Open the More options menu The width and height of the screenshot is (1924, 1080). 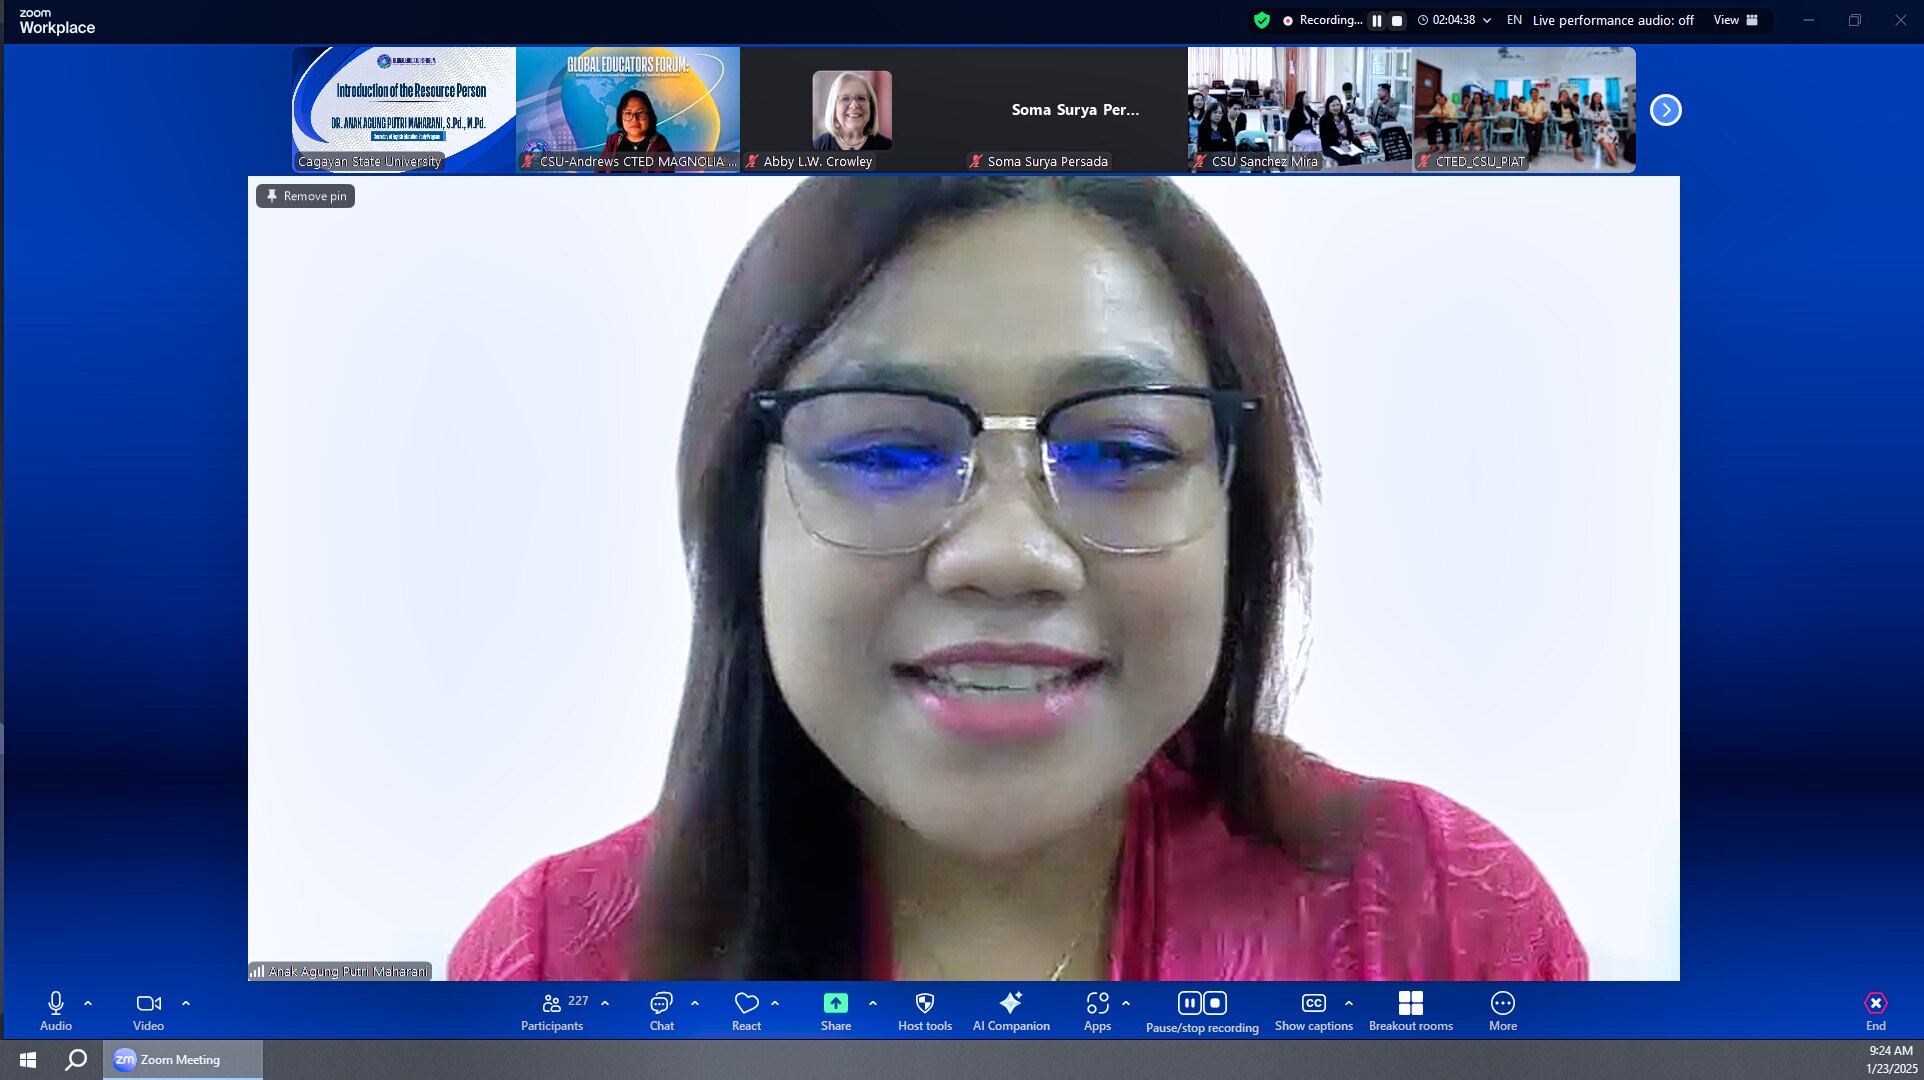1503,1011
